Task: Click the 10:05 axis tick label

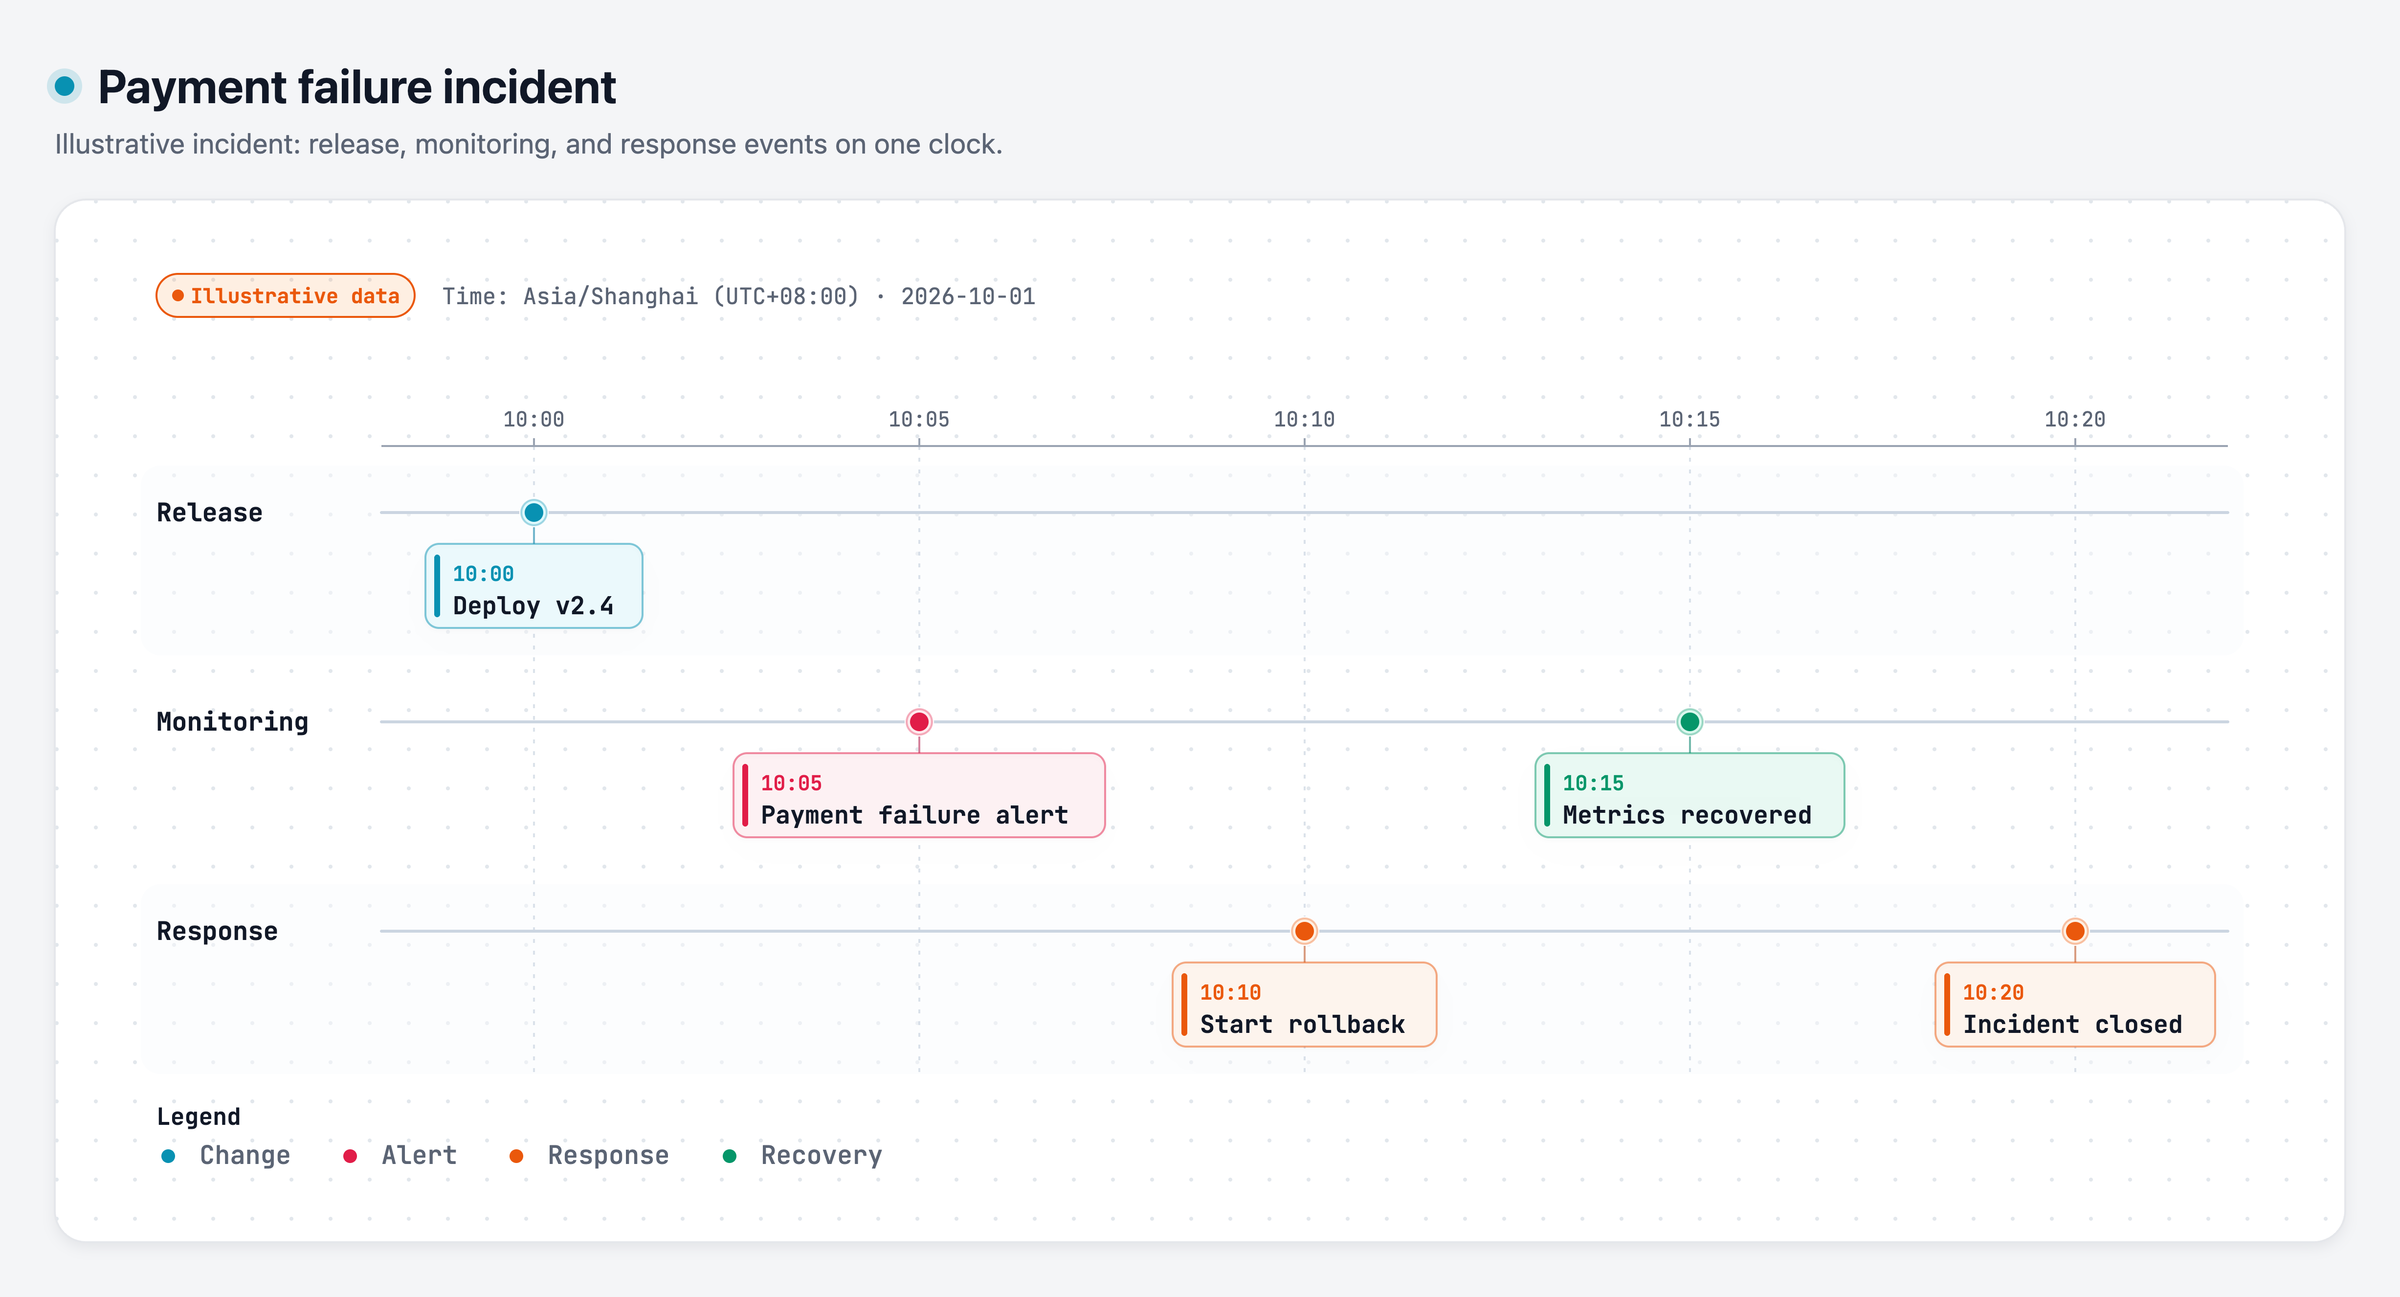Action: [x=919, y=420]
